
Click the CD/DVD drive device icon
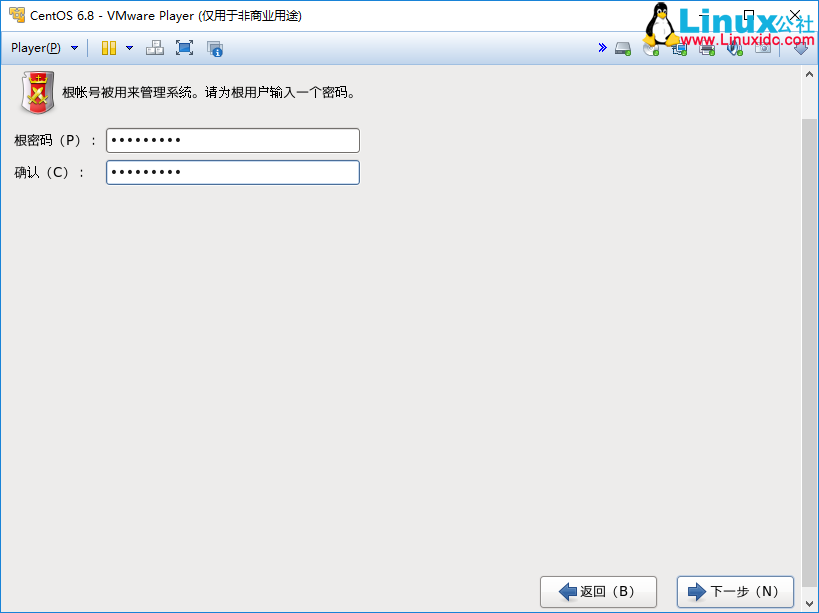coord(651,48)
